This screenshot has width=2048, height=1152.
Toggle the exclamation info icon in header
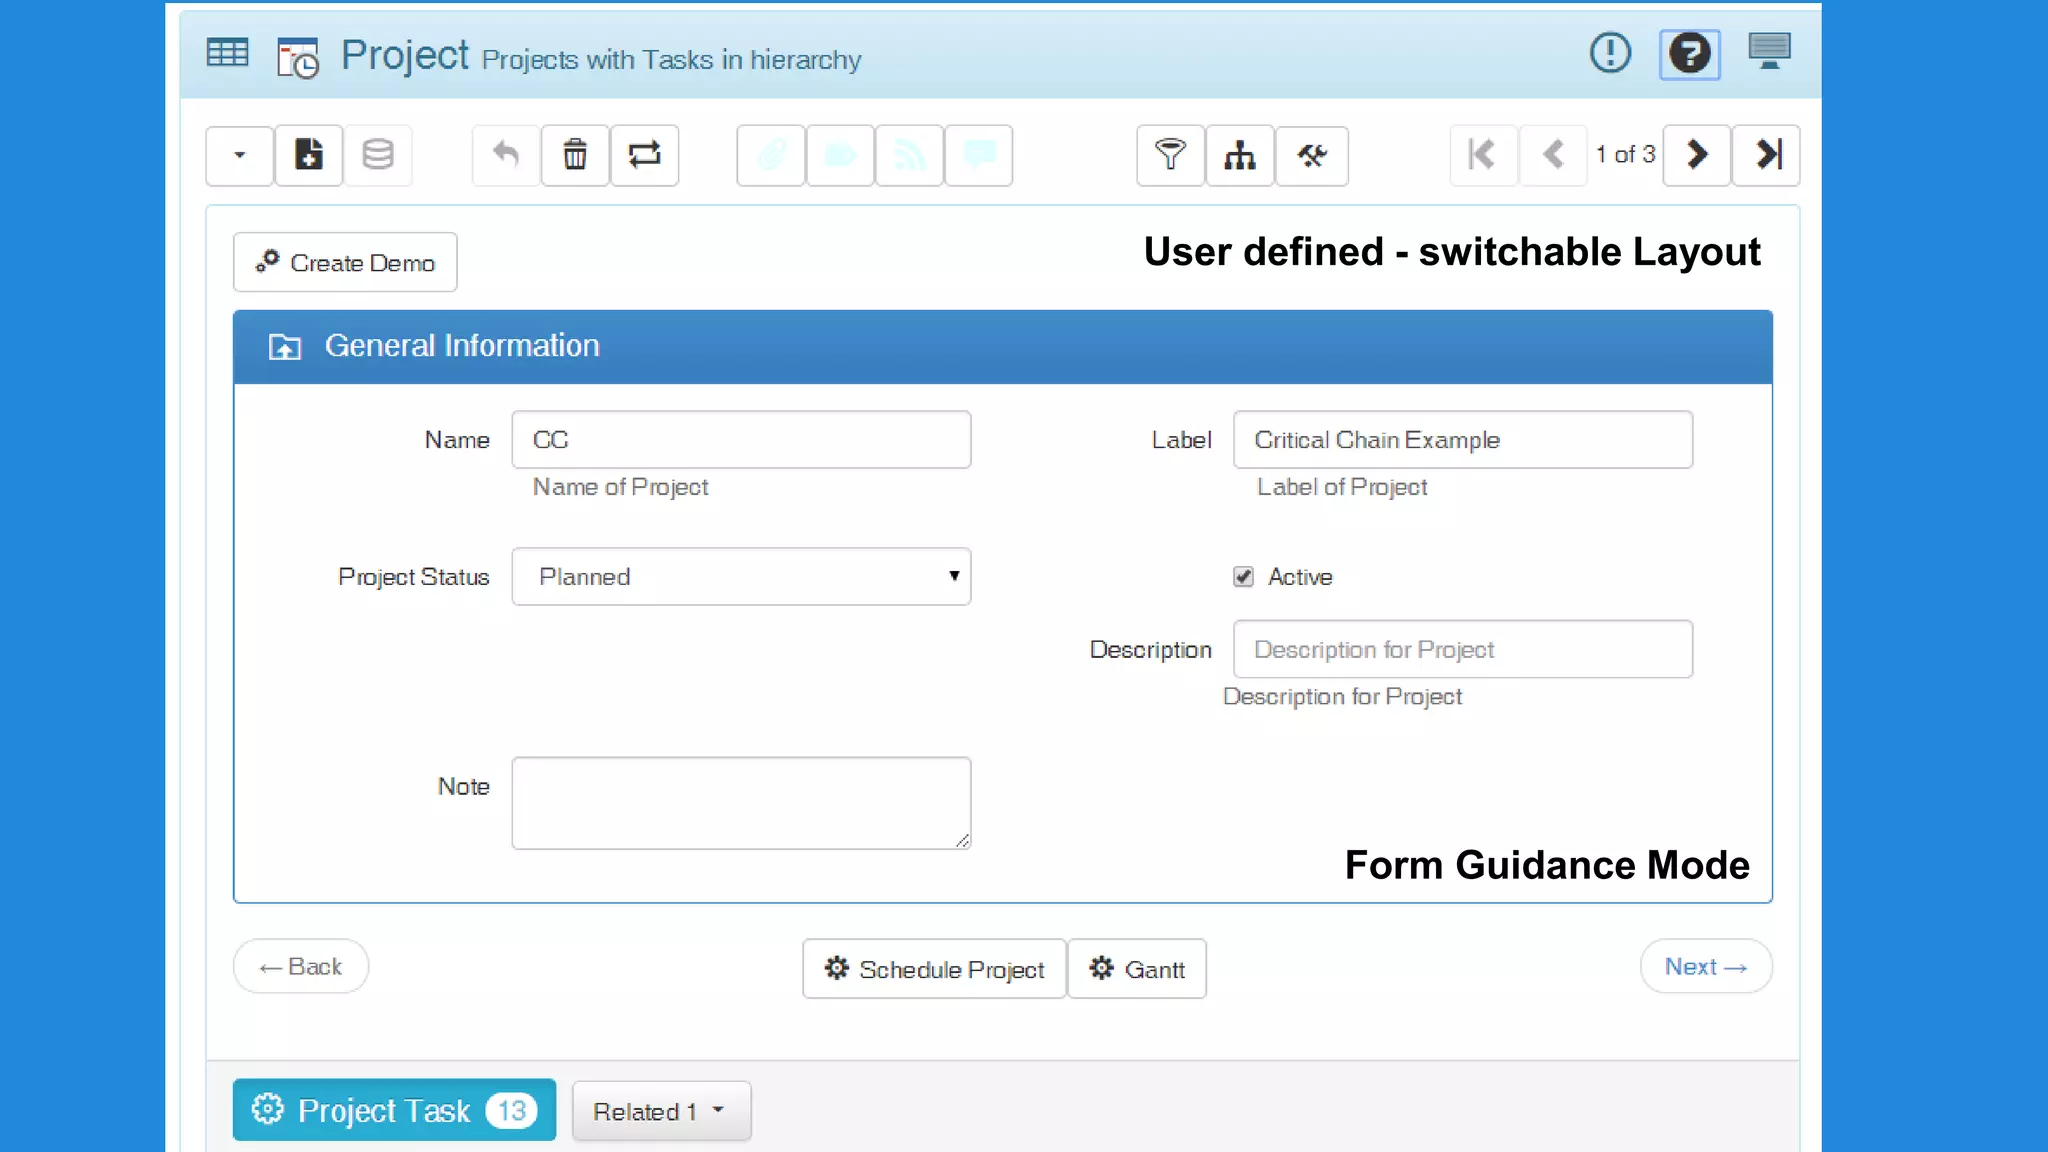(1610, 53)
